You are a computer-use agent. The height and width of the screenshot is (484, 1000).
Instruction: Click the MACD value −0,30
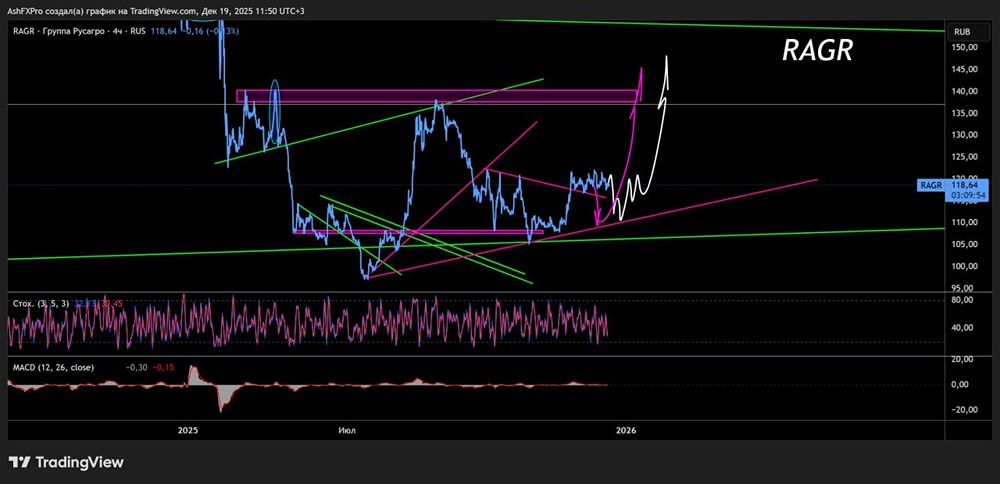(136, 367)
